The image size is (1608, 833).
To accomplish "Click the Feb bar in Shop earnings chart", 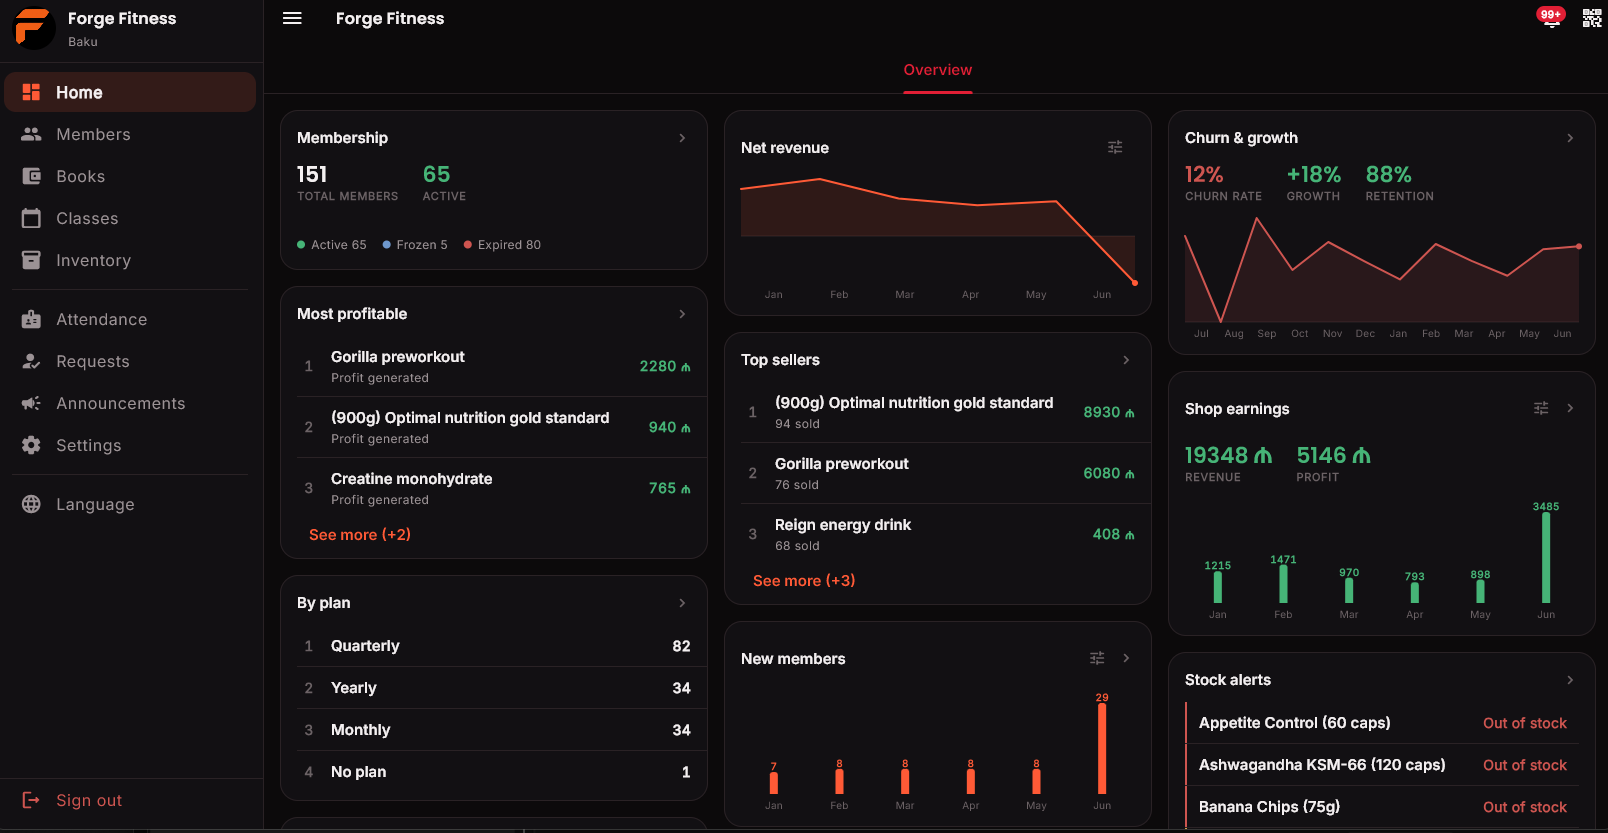I will (1283, 584).
